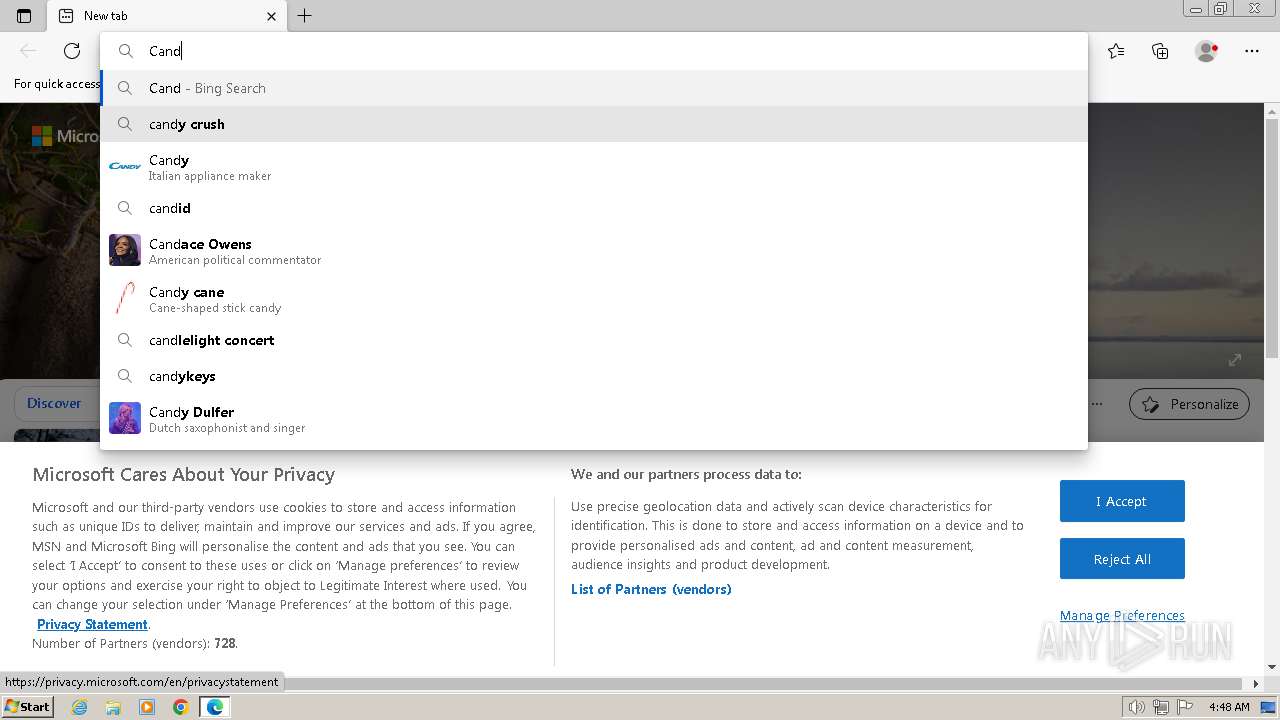This screenshot has width=1280, height=720.
Task: Click the candy cane icon
Action: (x=125, y=298)
